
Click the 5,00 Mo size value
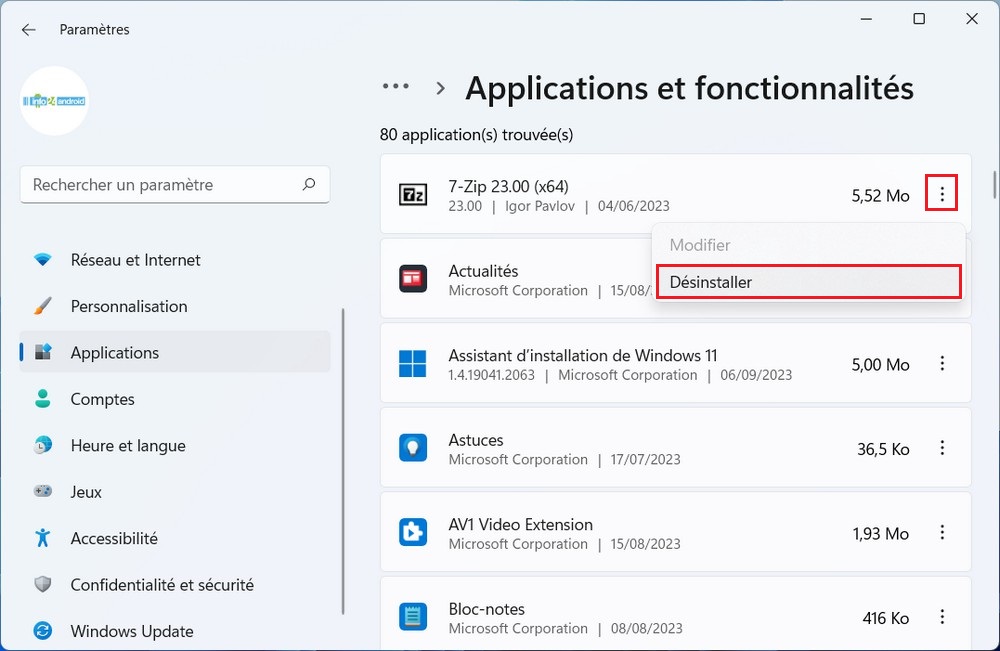point(880,365)
